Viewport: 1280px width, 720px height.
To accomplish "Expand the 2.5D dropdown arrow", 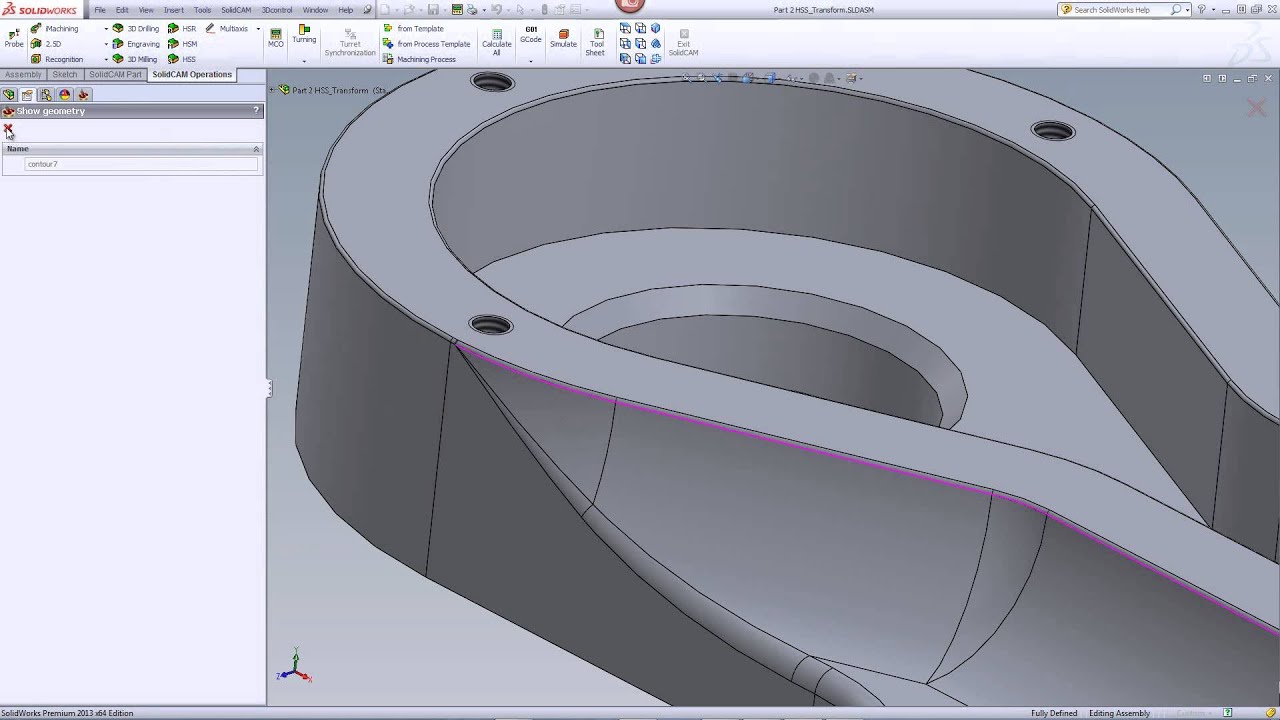I will (106, 44).
